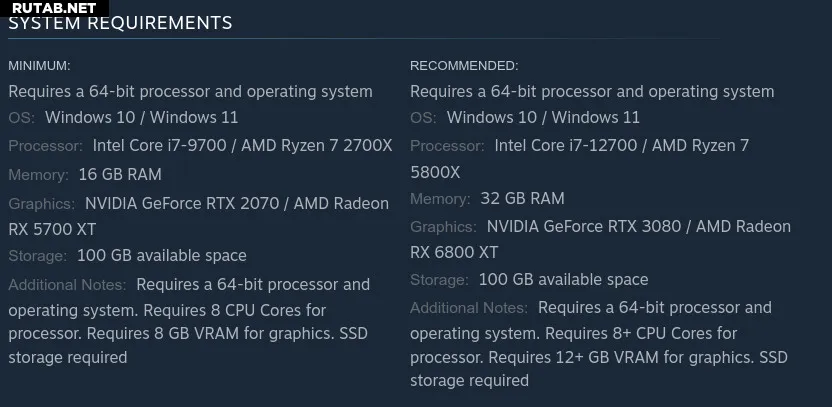This screenshot has height=407, width=832.
Task: Click the 16 GB RAM memory value
Action: [120, 174]
